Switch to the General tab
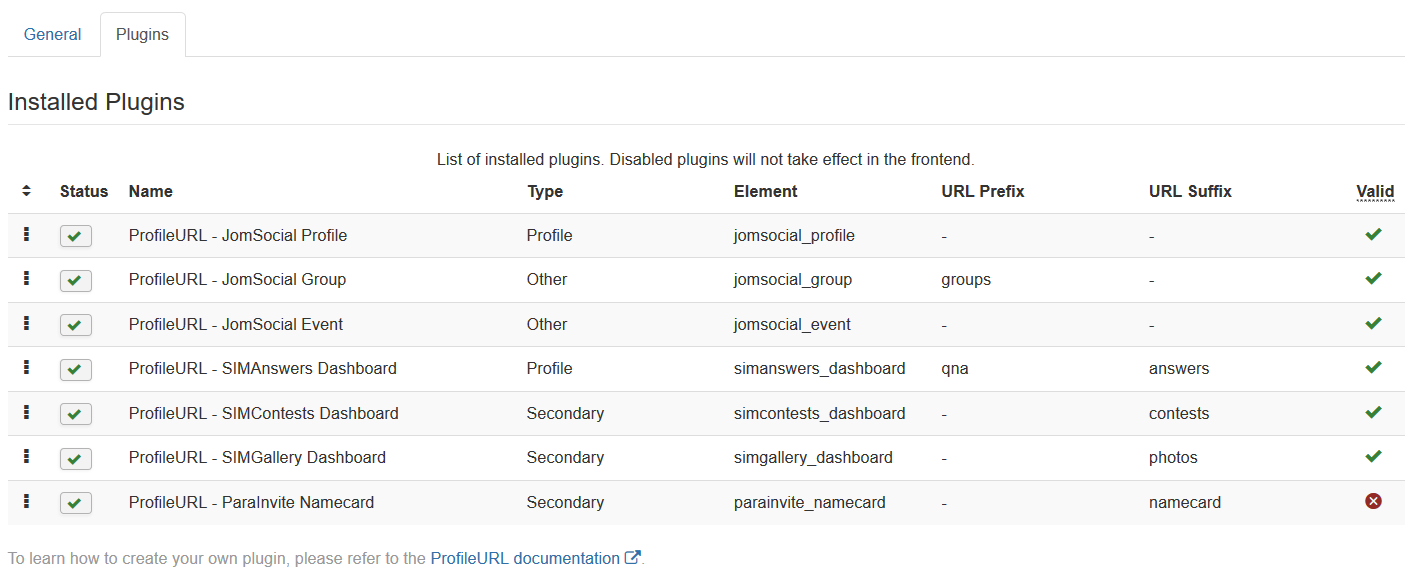This screenshot has width=1413, height=577. (53, 34)
